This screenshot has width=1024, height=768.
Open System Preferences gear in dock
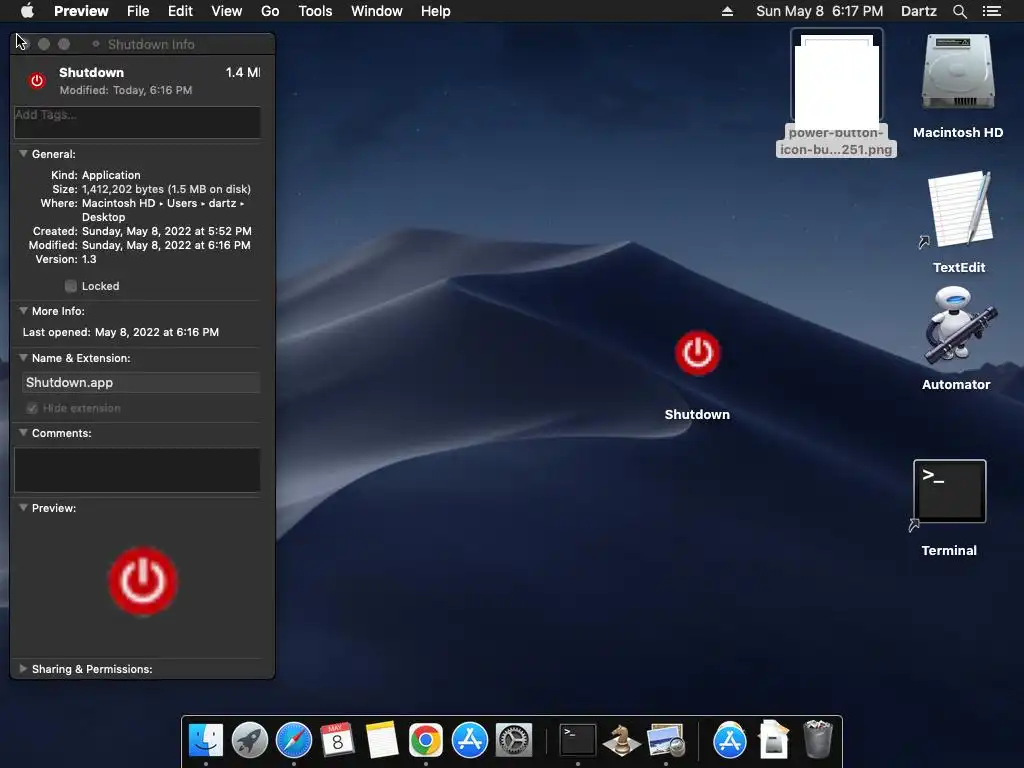click(x=514, y=741)
